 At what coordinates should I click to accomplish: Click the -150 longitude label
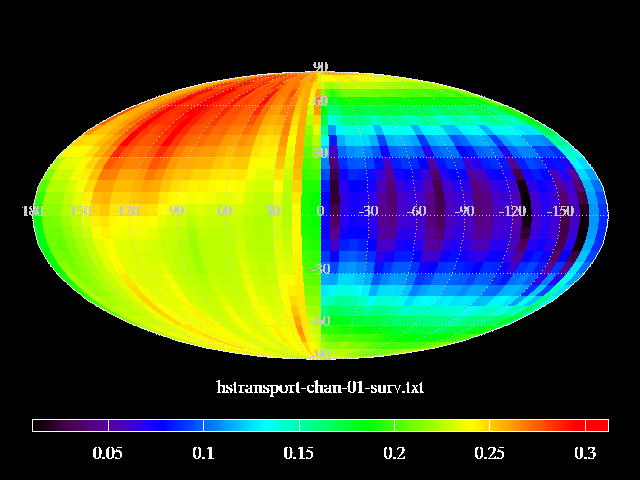pyautogui.click(x=561, y=211)
